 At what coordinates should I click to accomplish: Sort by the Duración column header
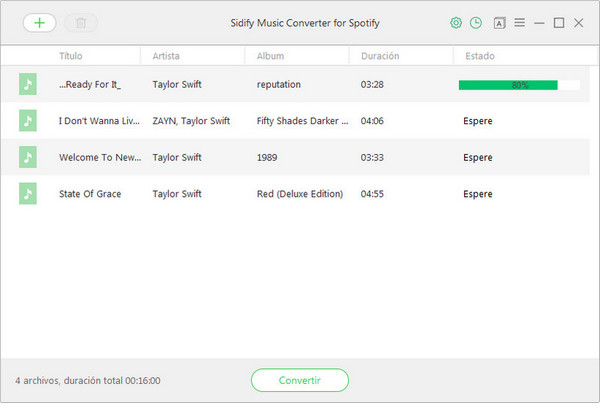click(x=380, y=56)
